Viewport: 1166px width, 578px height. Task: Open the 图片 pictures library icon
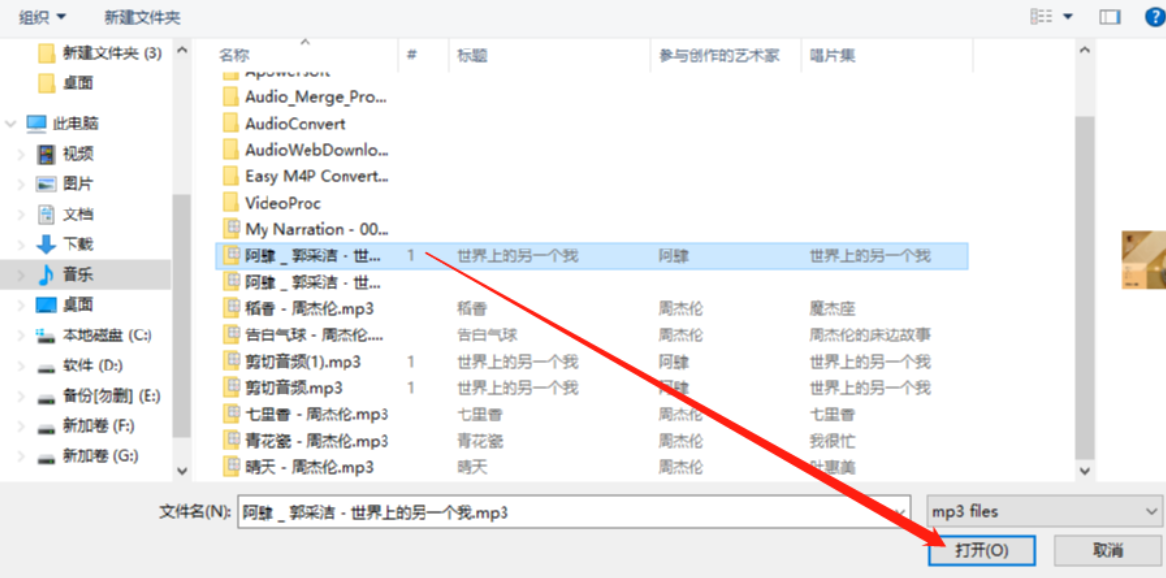47,184
